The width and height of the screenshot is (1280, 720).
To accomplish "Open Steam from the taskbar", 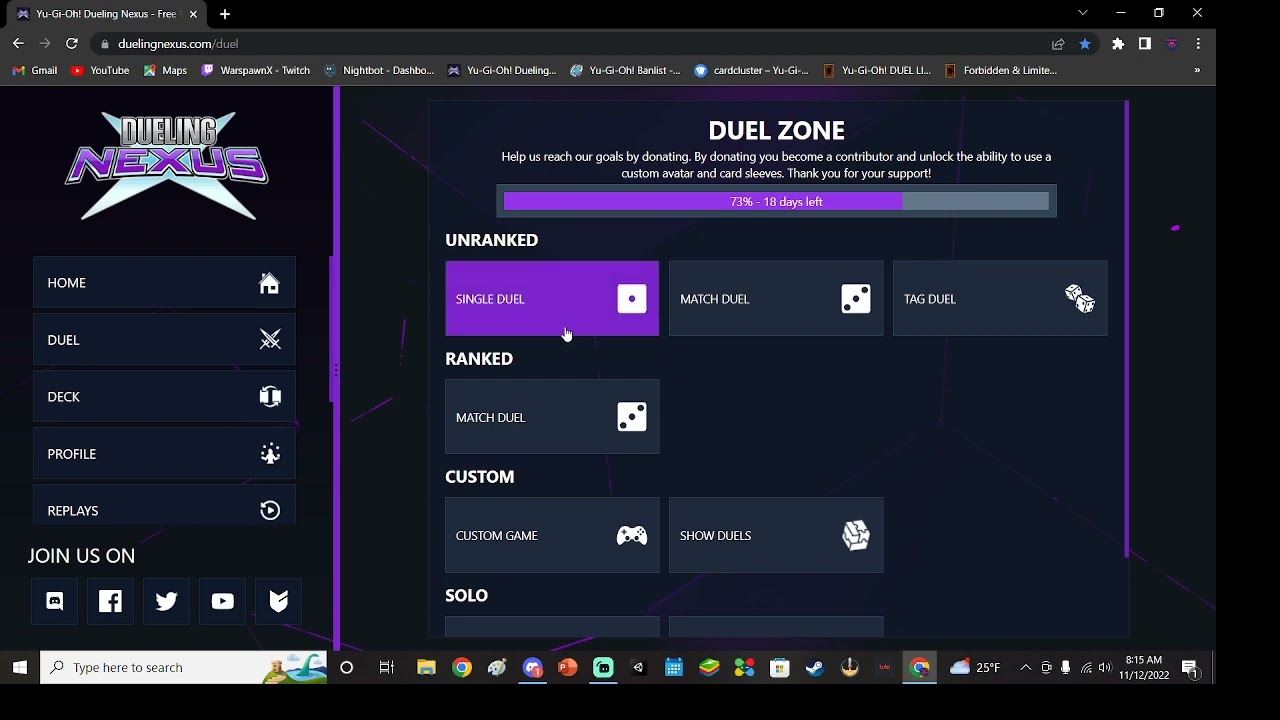I will click(x=815, y=668).
